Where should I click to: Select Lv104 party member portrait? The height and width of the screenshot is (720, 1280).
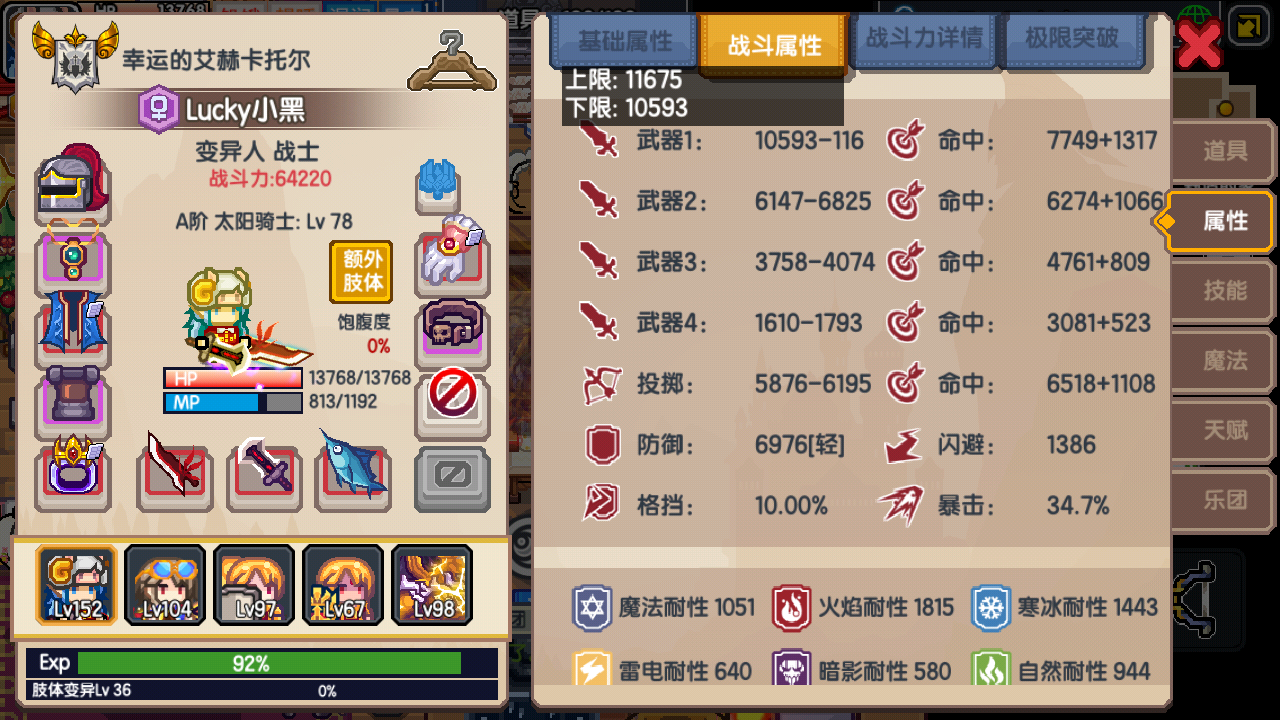(165, 585)
